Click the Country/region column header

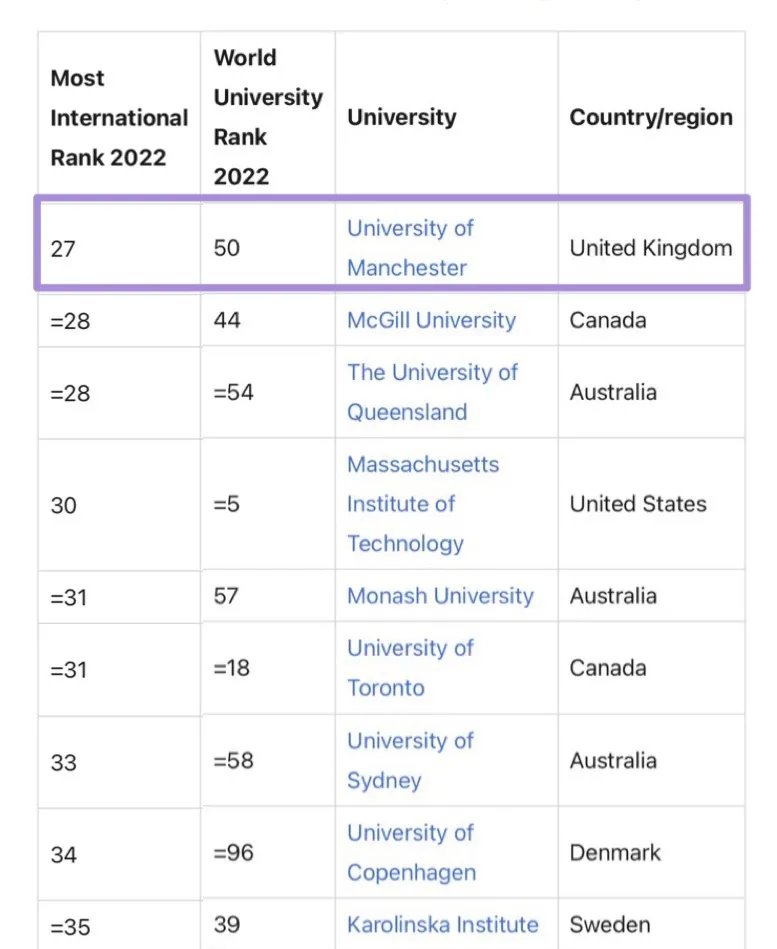click(651, 117)
